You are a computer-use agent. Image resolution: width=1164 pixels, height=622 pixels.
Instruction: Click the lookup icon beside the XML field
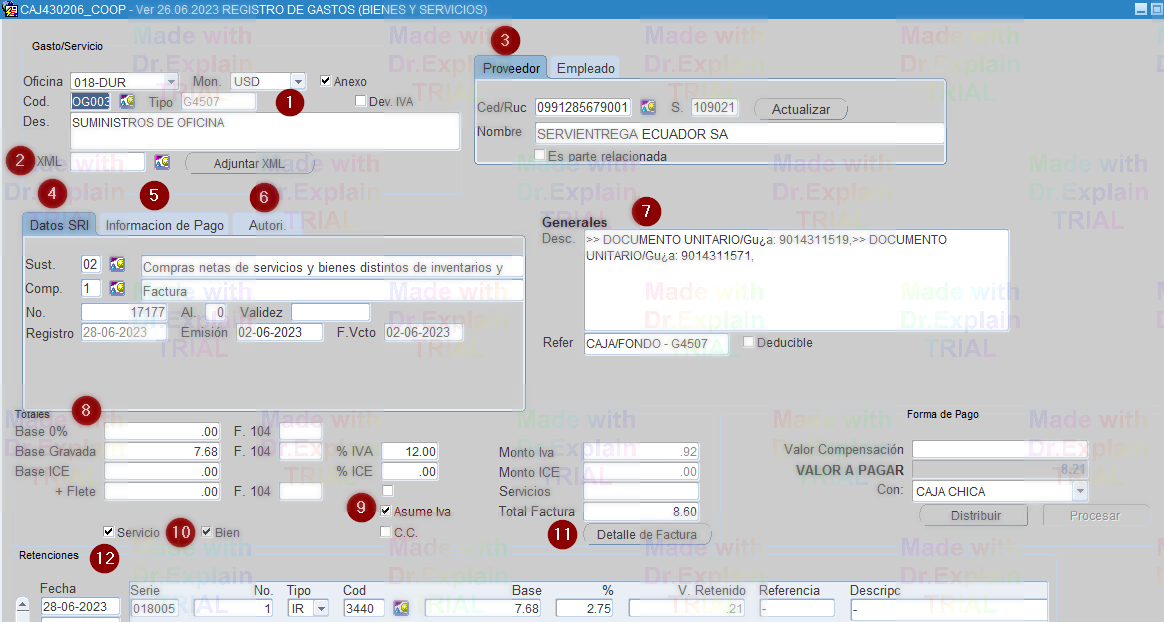(162, 162)
